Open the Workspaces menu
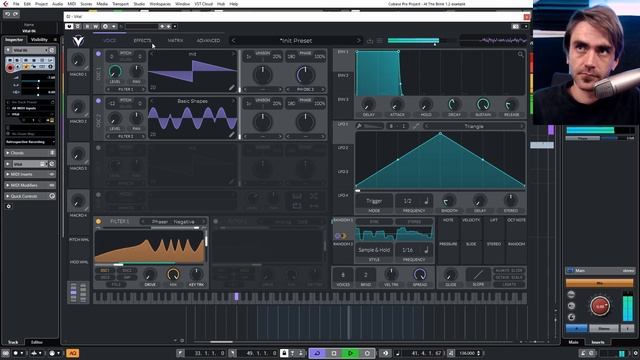 click(160, 4)
